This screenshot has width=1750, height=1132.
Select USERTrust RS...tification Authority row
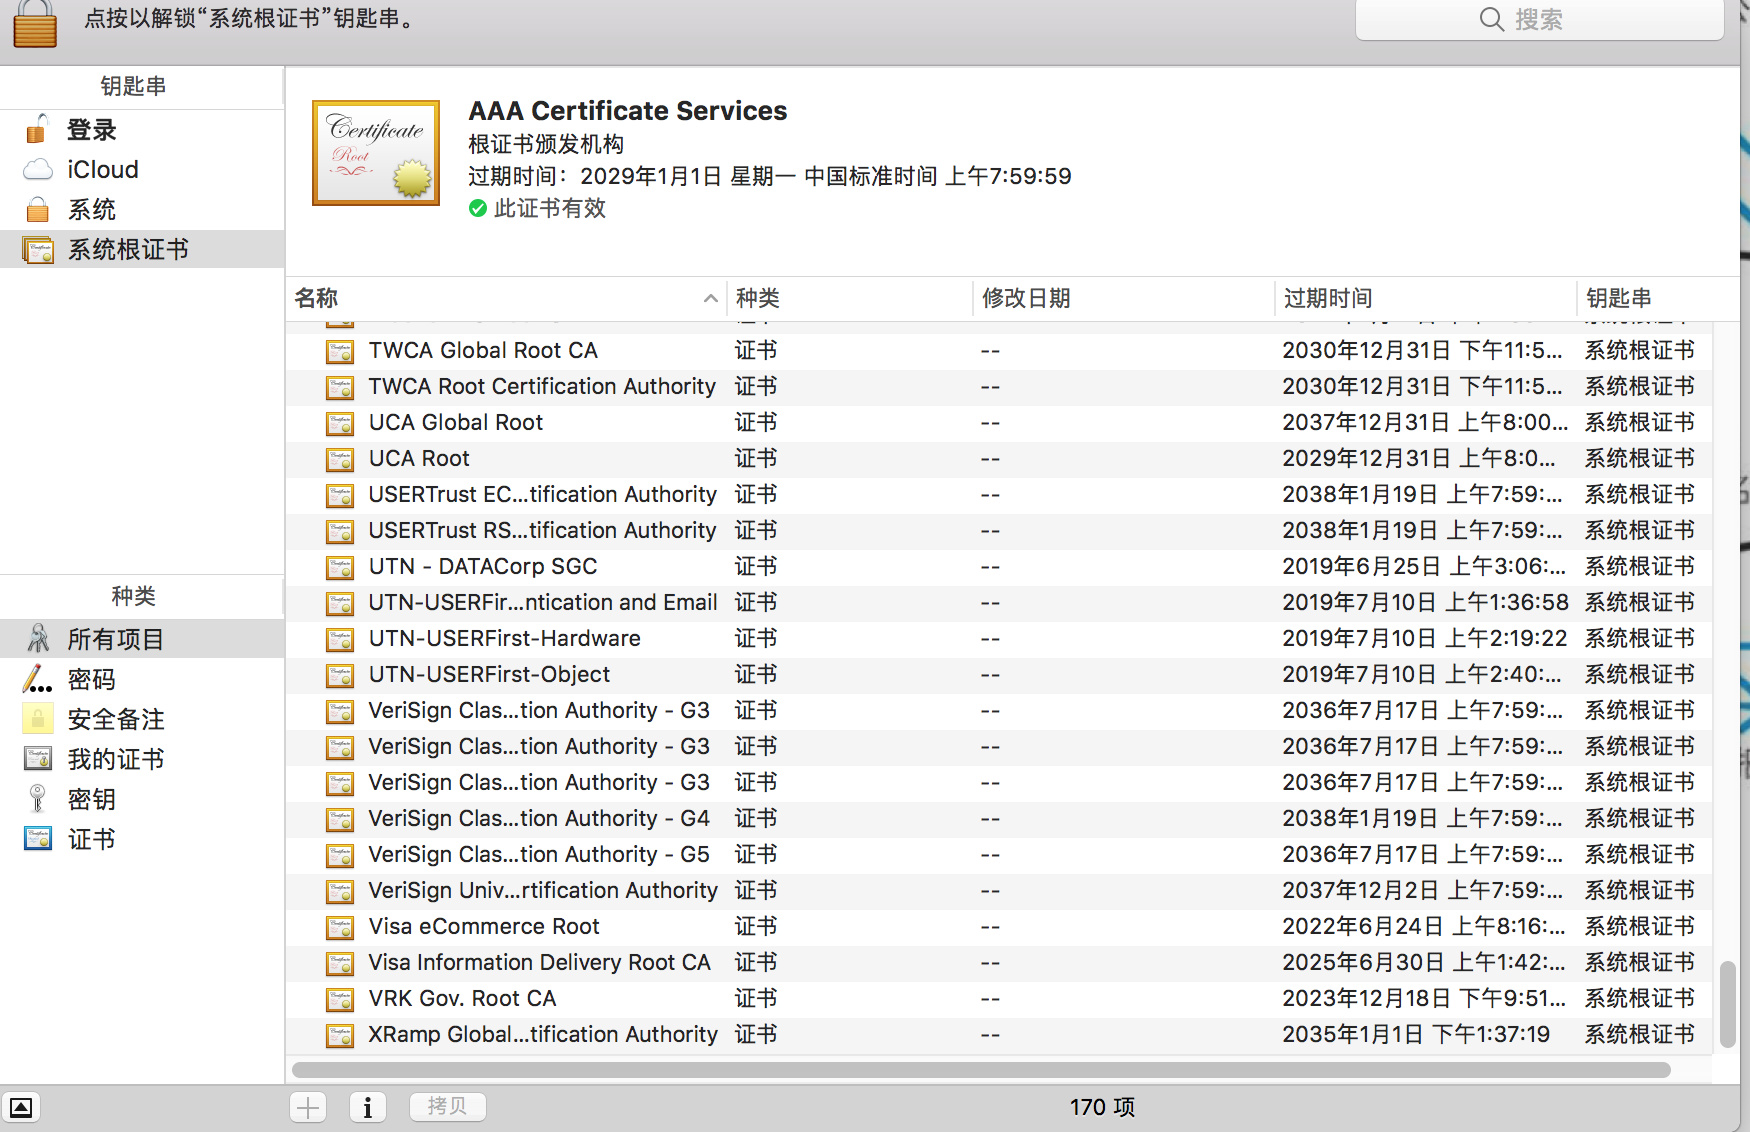tap(998, 531)
